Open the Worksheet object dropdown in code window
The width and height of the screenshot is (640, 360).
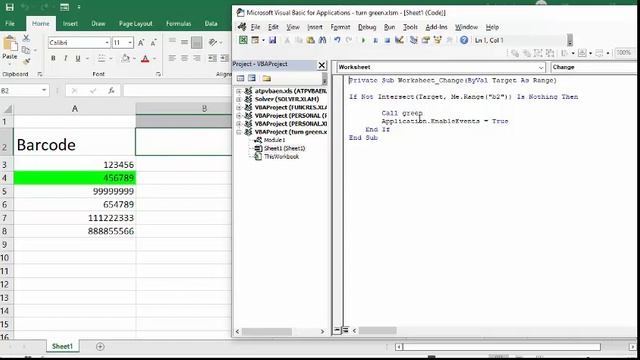pos(541,67)
